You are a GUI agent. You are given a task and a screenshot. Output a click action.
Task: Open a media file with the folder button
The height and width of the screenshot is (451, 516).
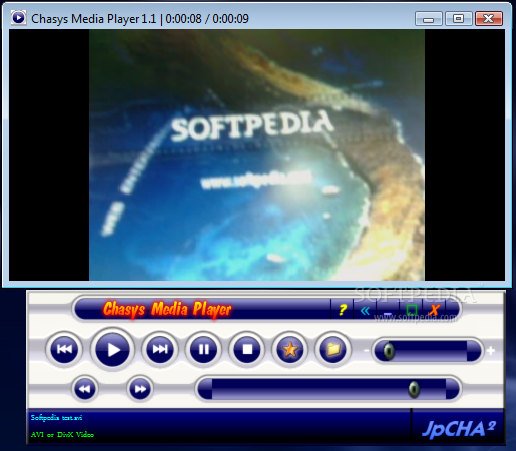click(x=333, y=349)
